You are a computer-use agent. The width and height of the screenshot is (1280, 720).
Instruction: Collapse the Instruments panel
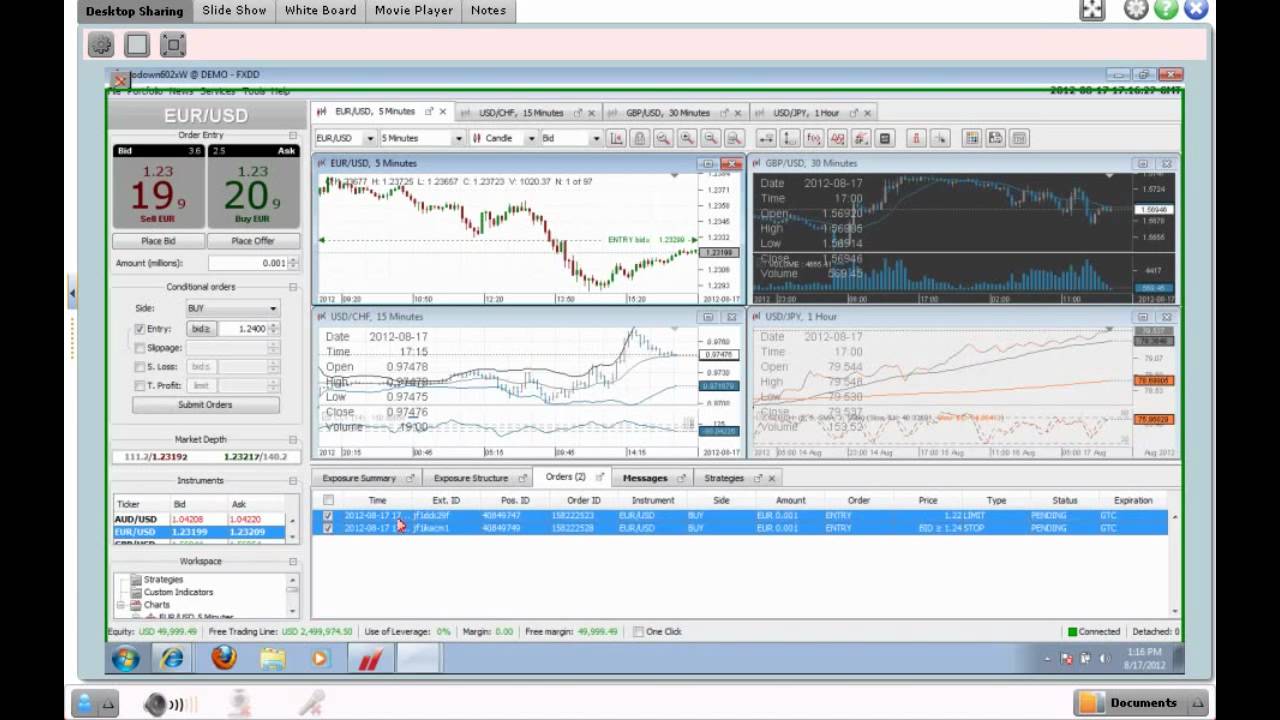pos(293,481)
